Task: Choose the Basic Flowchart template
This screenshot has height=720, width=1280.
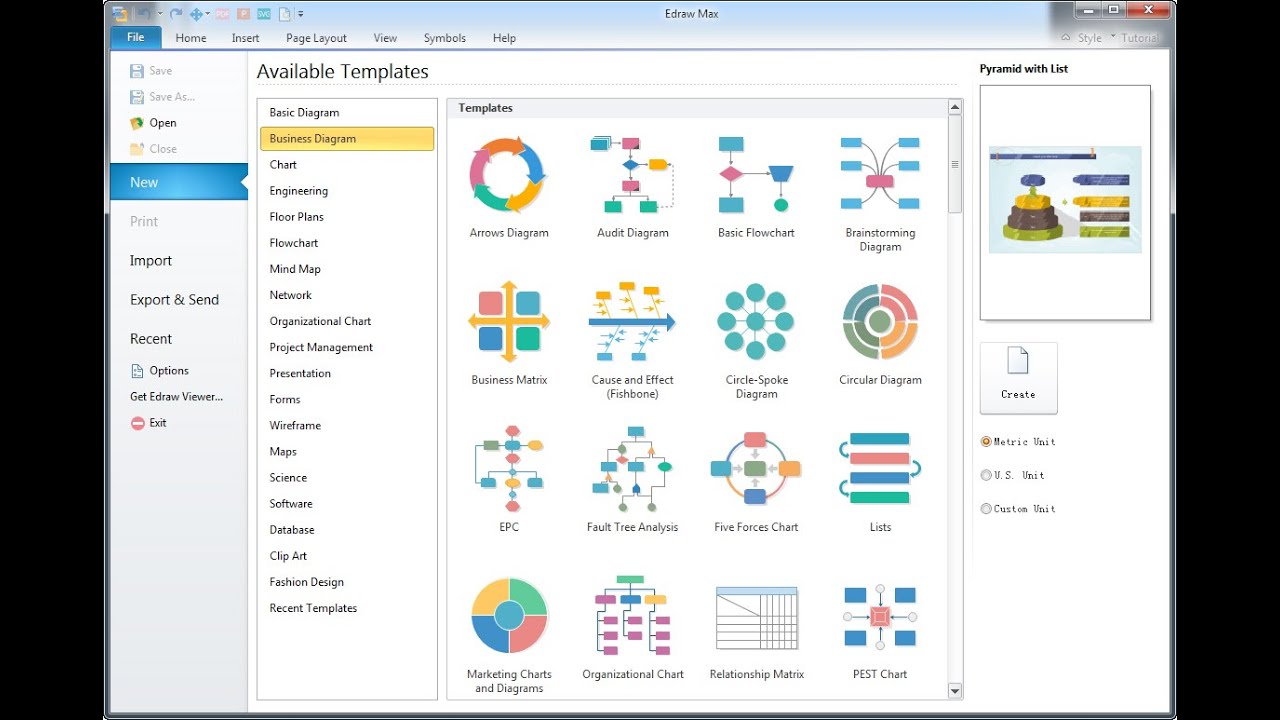Action: tap(756, 187)
